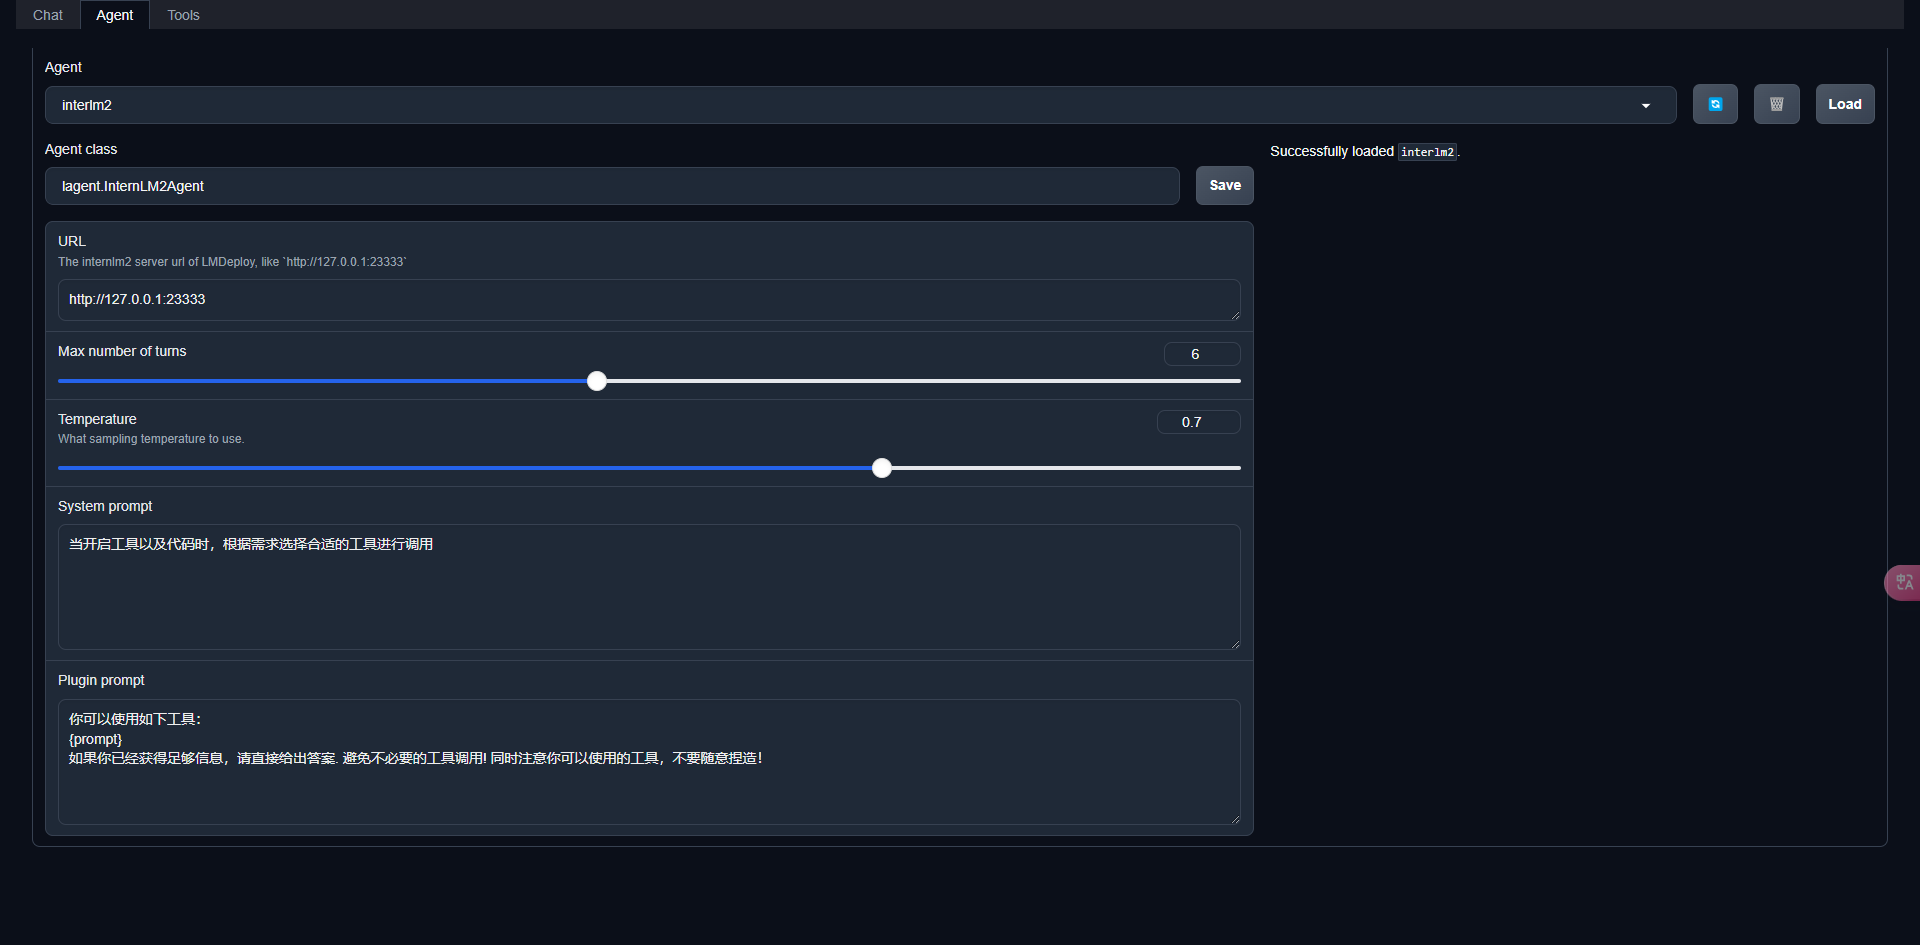The width and height of the screenshot is (1920, 945).
Task: Click inside the Plugin prompt textarea
Action: pos(649,762)
